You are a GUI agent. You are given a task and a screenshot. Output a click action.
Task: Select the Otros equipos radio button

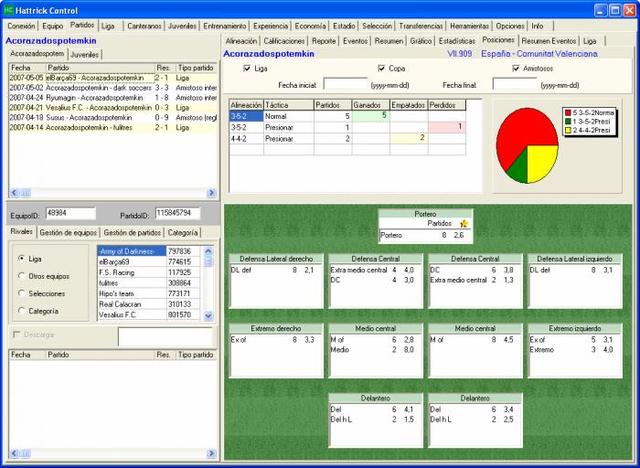point(22,275)
